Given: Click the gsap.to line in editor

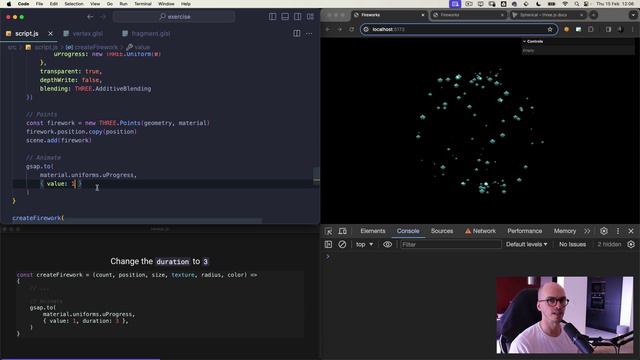Looking at the screenshot, I should click(x=40, y=166).
